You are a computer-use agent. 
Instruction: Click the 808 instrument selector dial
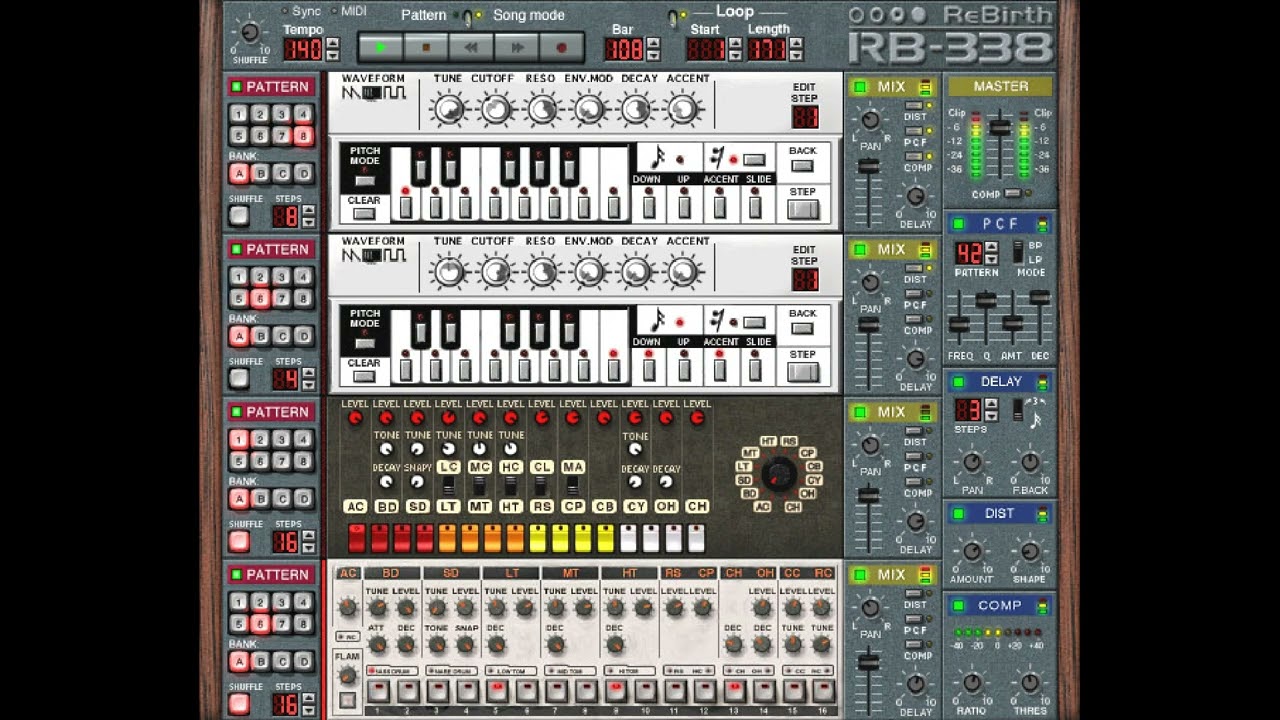779,474
